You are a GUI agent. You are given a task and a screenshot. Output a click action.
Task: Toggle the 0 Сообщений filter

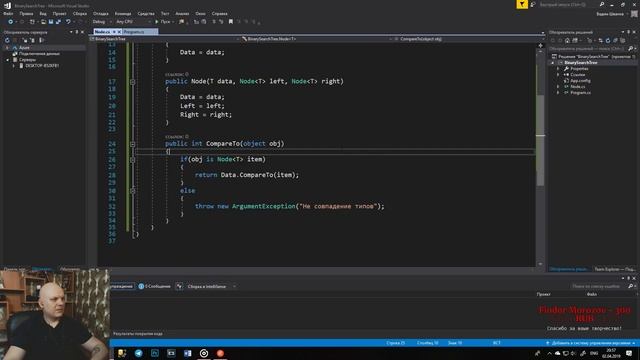(154, 287)
